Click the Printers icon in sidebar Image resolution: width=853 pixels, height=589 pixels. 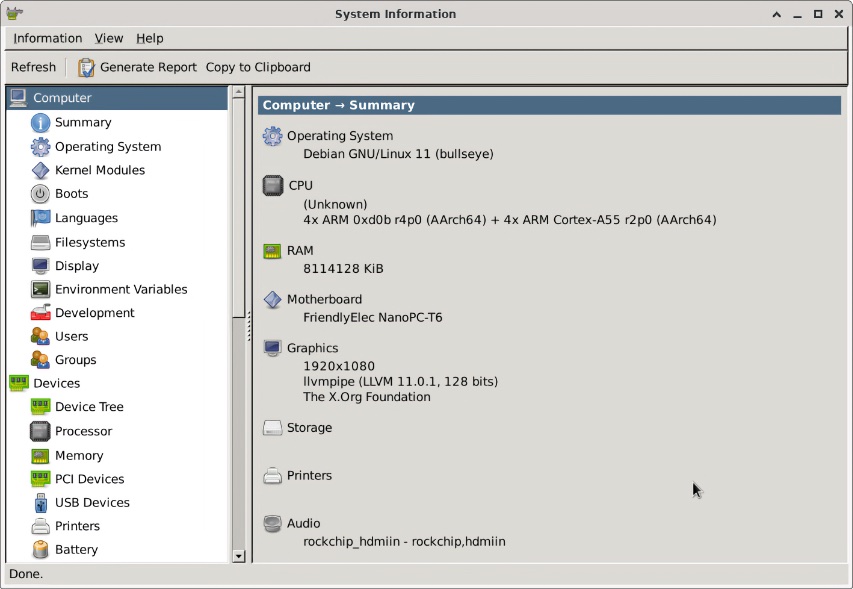(x=40, y=526)
